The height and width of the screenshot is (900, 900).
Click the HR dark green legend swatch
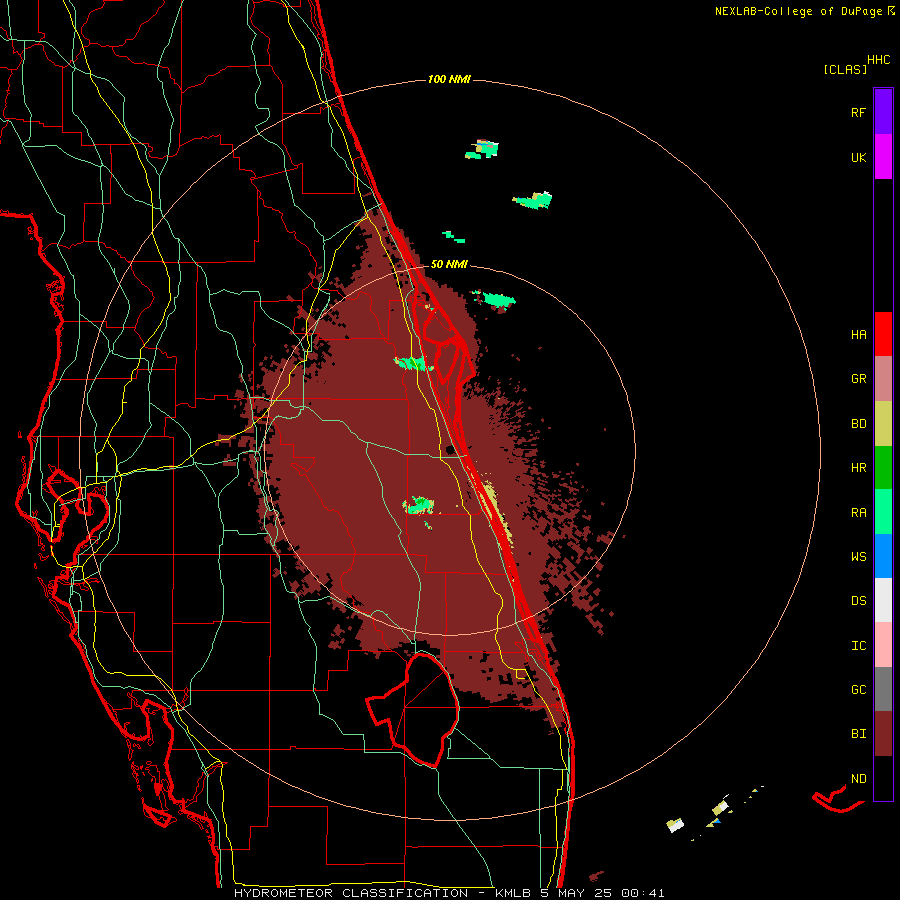tap(883, 468)
